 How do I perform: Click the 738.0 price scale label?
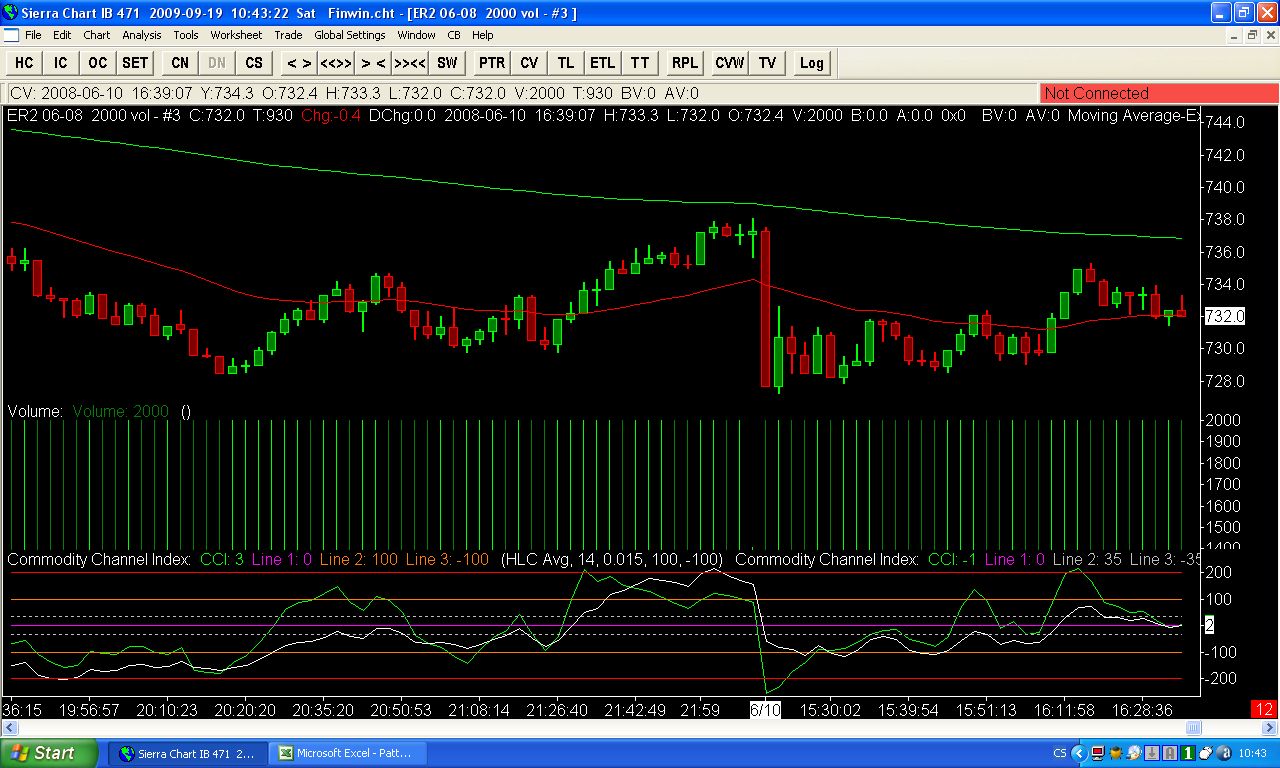coord(1227,219)
